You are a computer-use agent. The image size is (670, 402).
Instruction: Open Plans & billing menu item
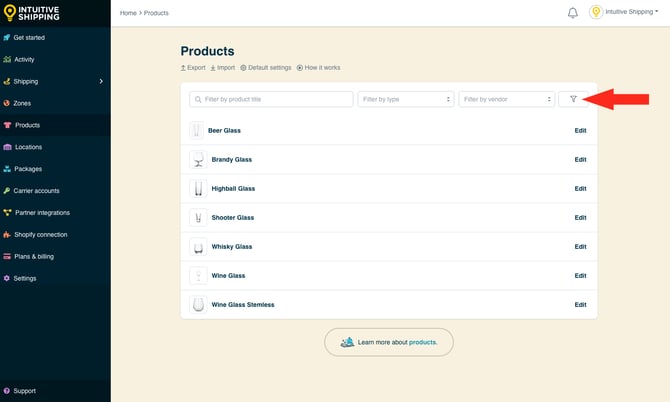34,256
